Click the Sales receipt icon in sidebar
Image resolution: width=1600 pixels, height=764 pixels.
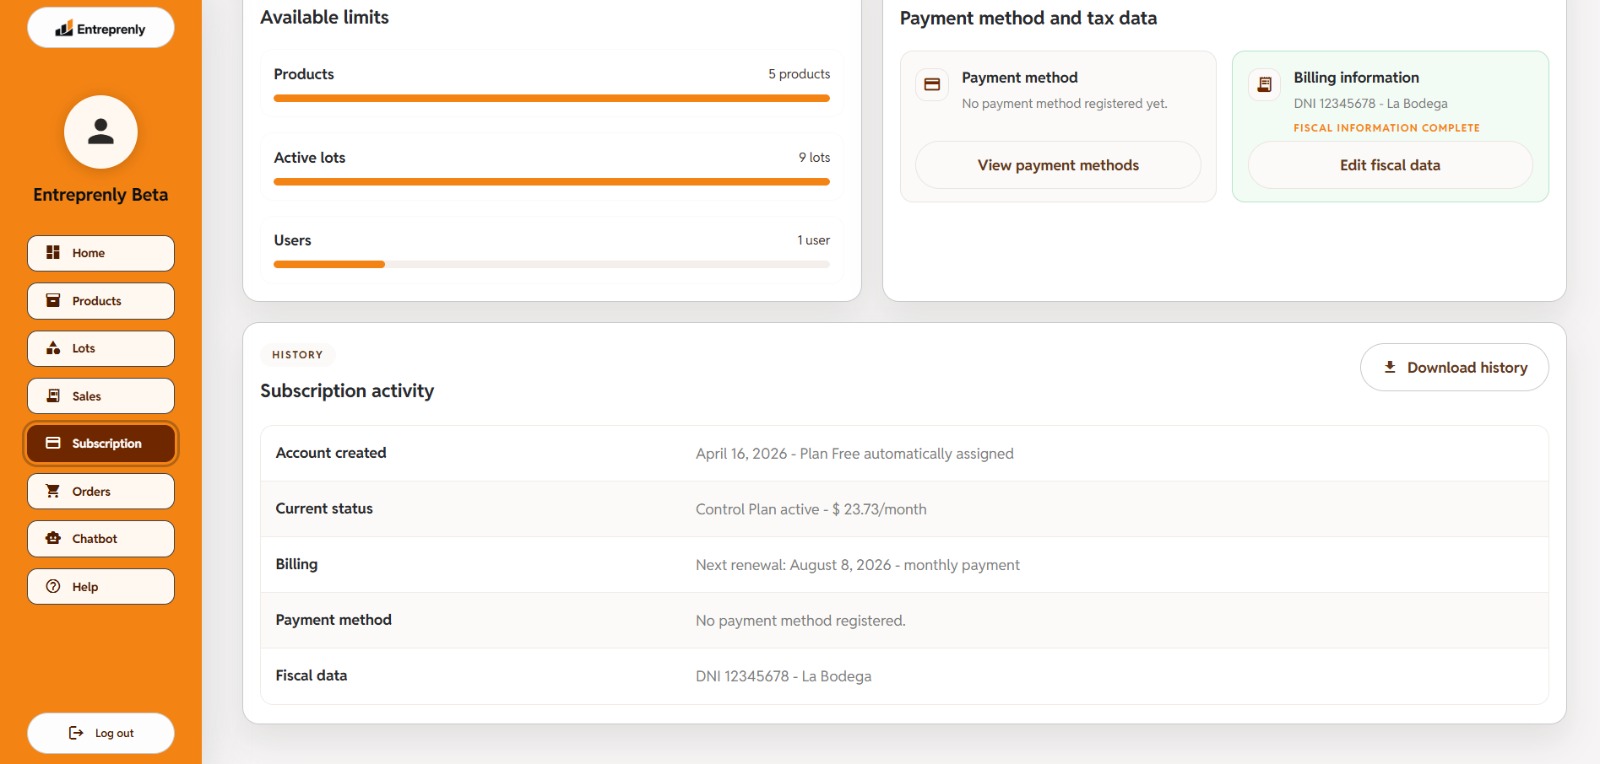53,396
